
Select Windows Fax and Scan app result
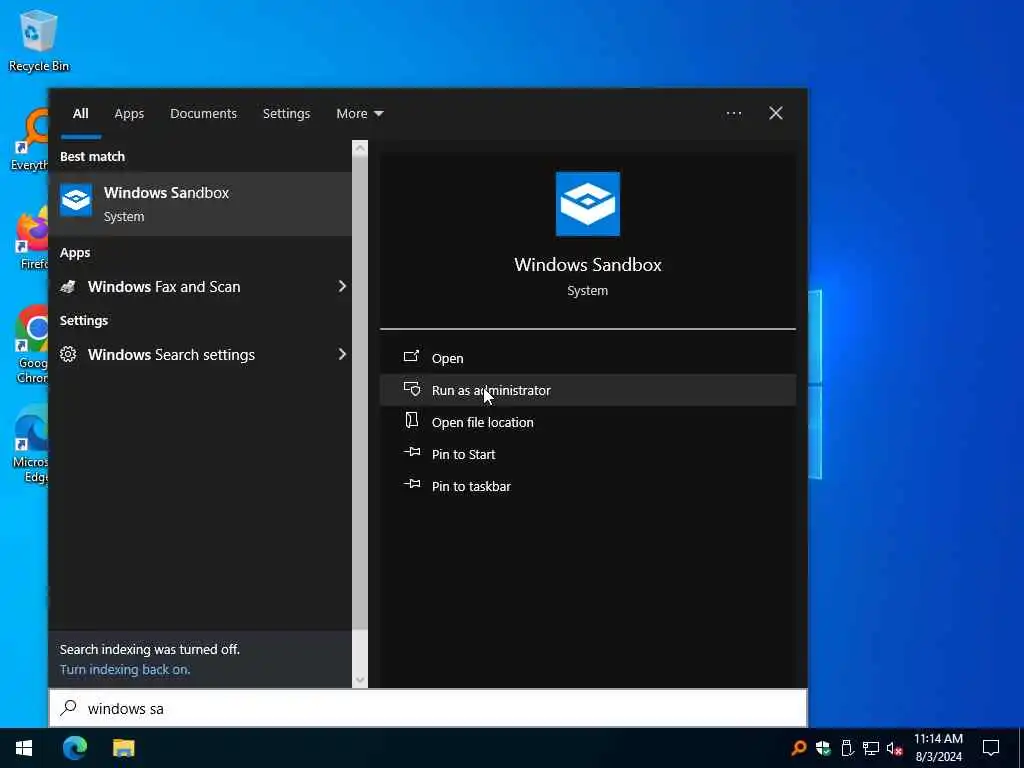(x=200, y=287)
